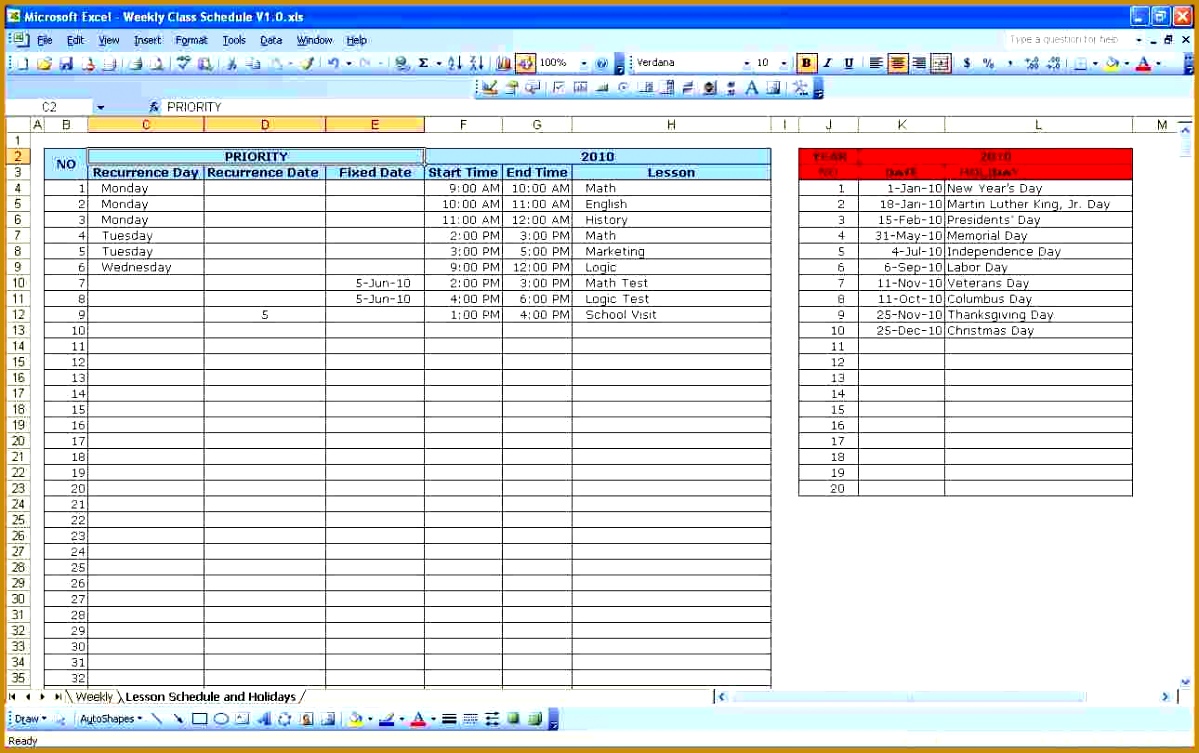The height and width of the screenshot is (753, 1199).
Task: Sort descending with the Z-A icon
Action: coord(476,63)
